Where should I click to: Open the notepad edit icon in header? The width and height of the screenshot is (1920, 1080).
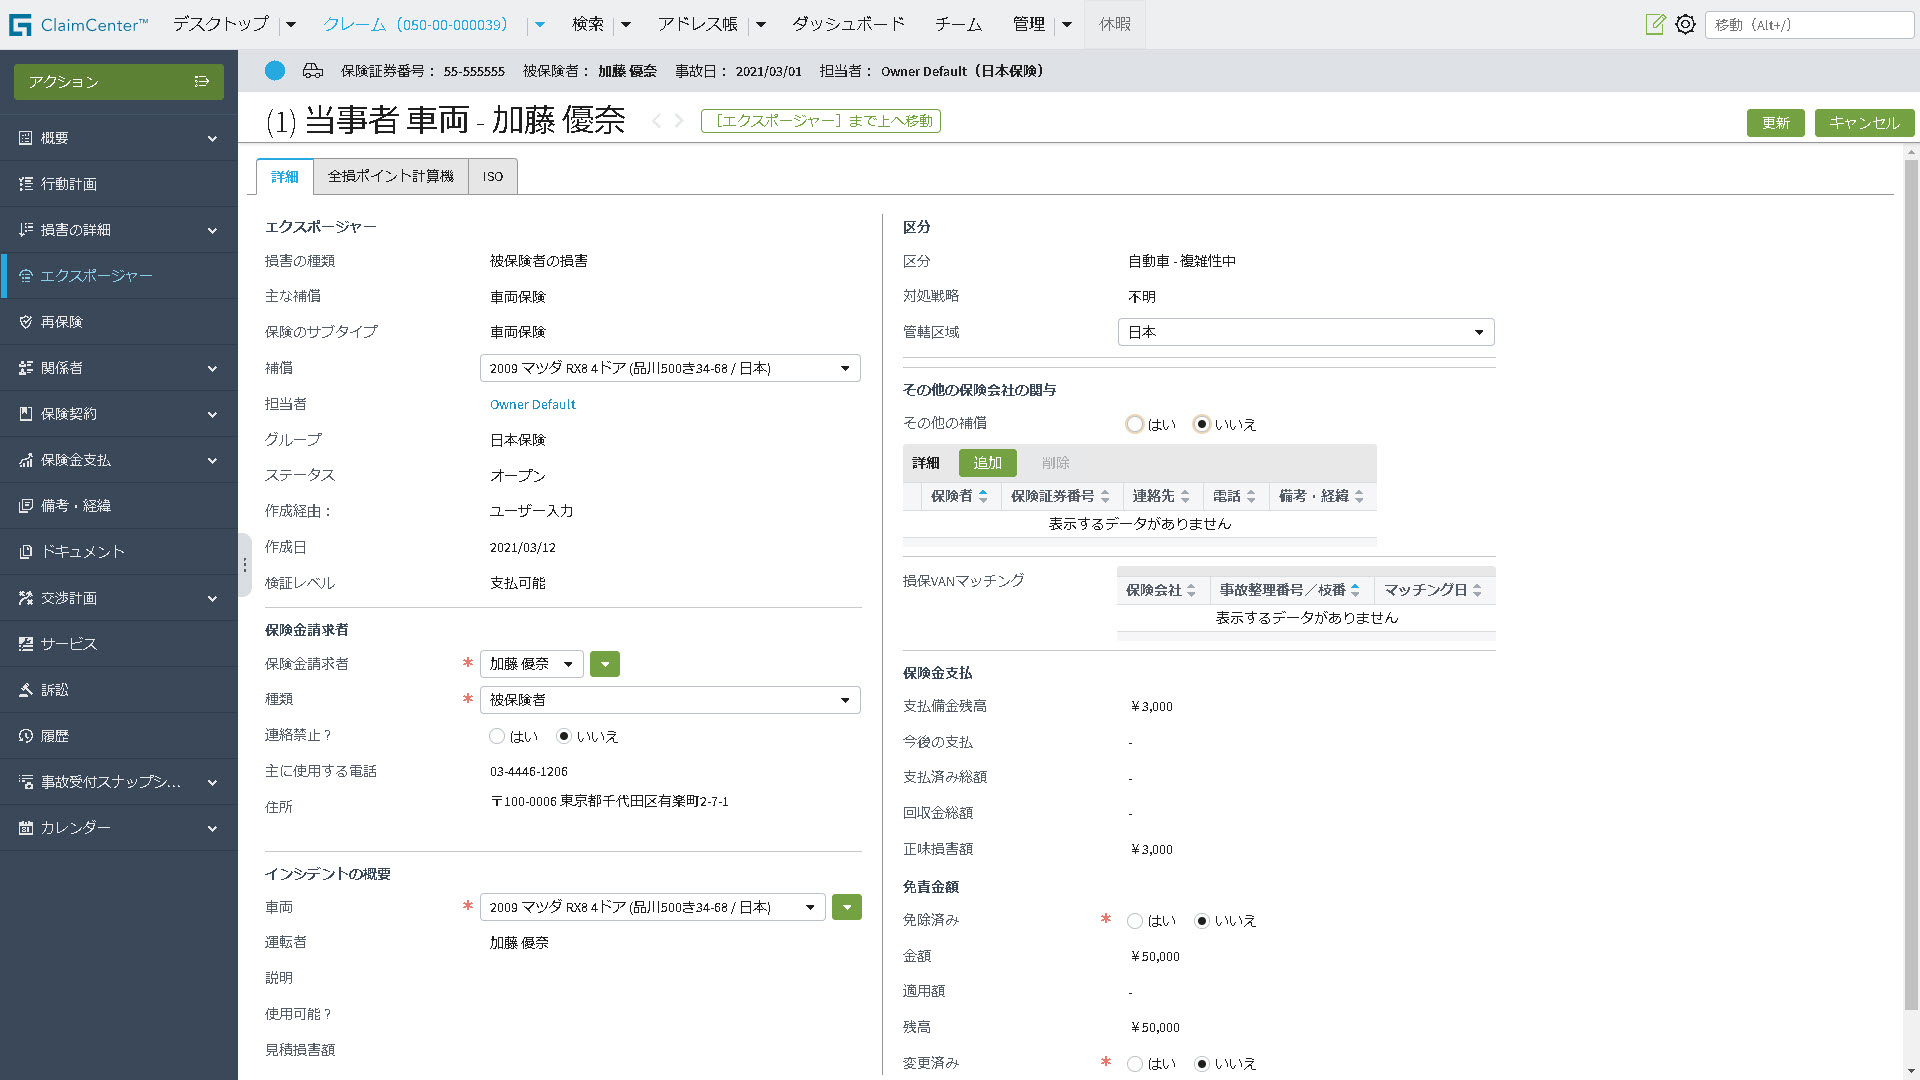1655,24
